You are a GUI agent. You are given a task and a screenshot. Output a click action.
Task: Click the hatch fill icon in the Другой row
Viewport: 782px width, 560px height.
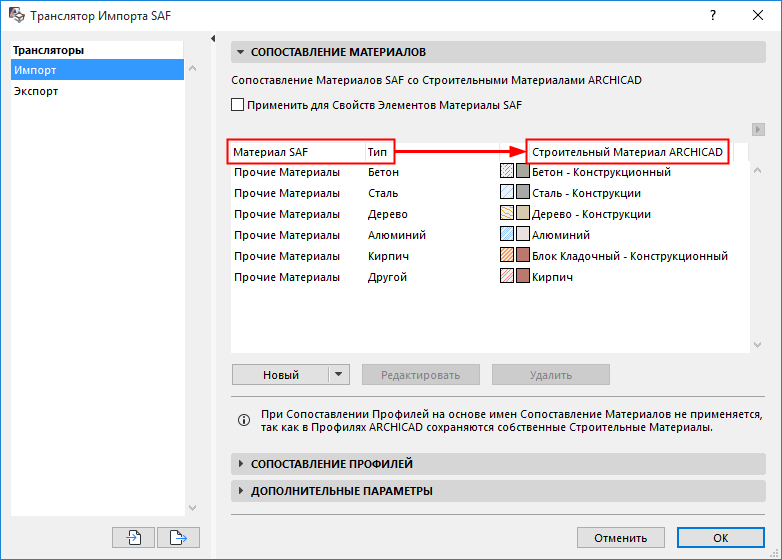(x=507, y=276)
